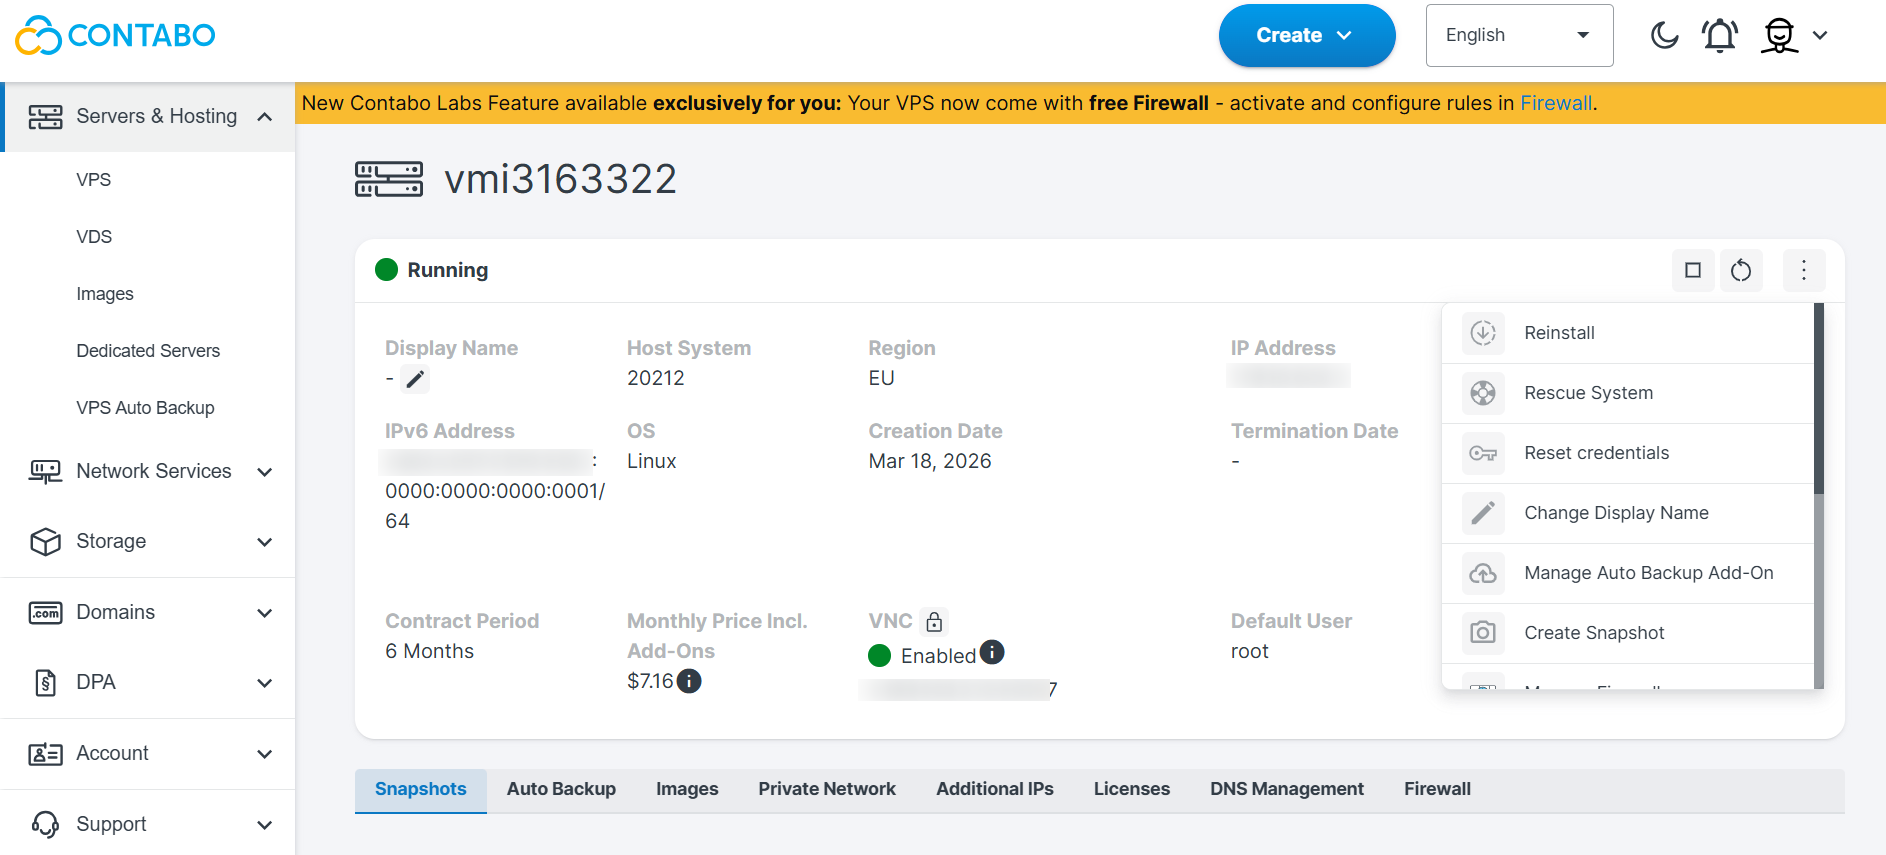Screen dimensions: 1886x855
Task: Click the VNC lock icon
Action: tap(934, 621)
